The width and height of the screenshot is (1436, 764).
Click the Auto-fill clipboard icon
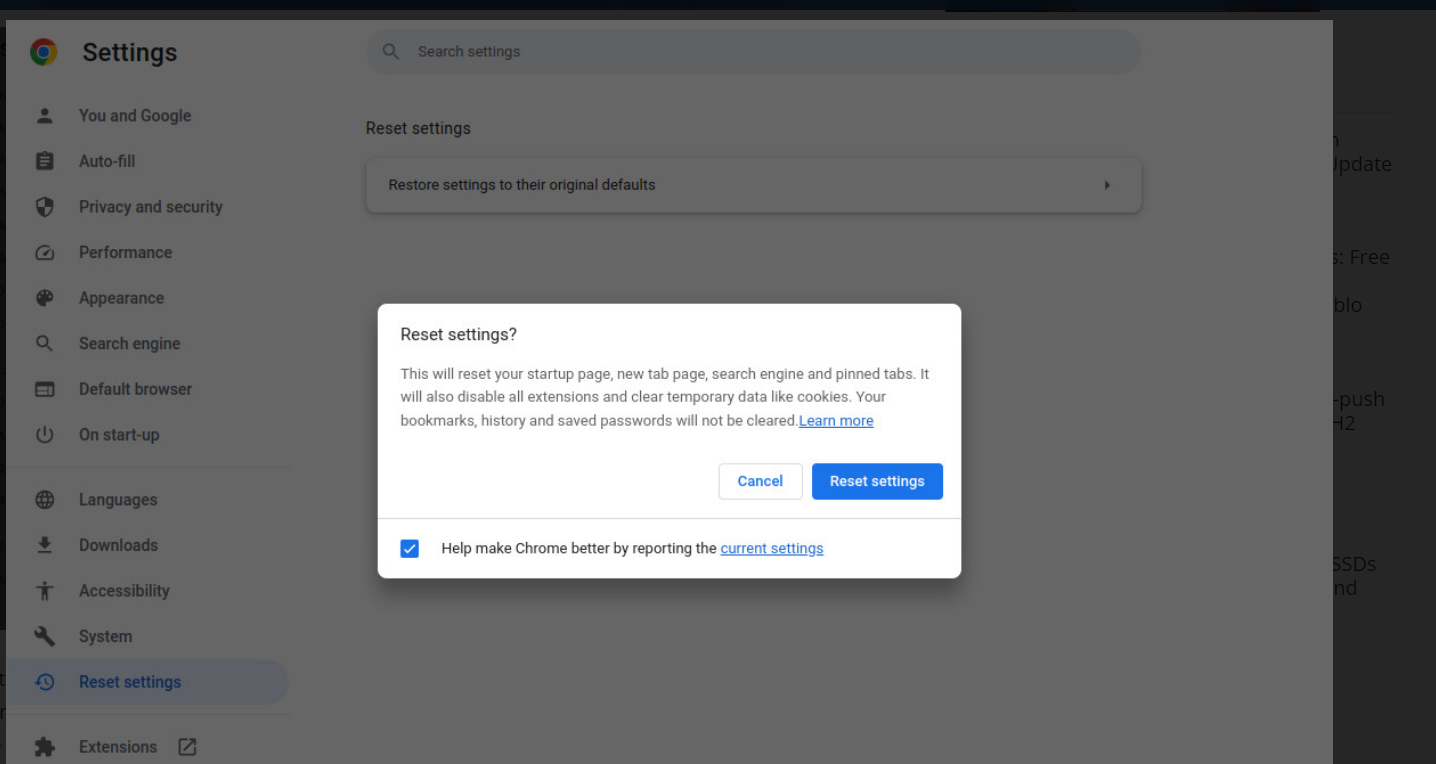[x=44, y=161]
